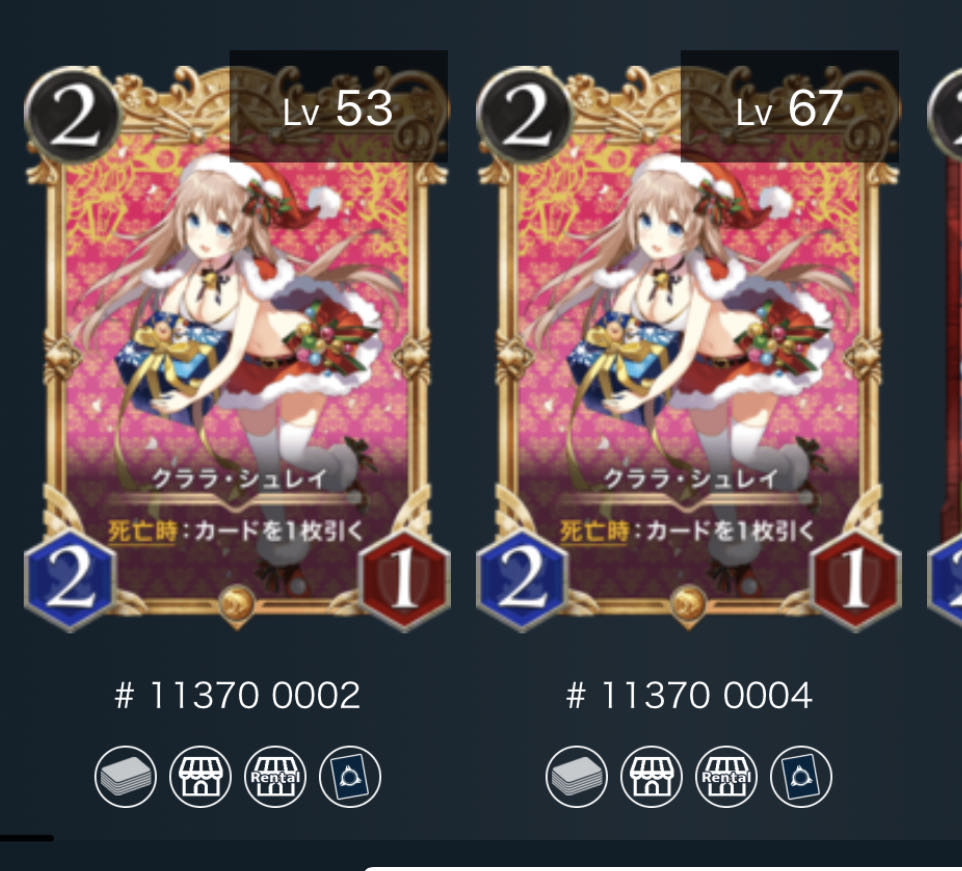Select card number # 11370 0002

tap(237, 696)
